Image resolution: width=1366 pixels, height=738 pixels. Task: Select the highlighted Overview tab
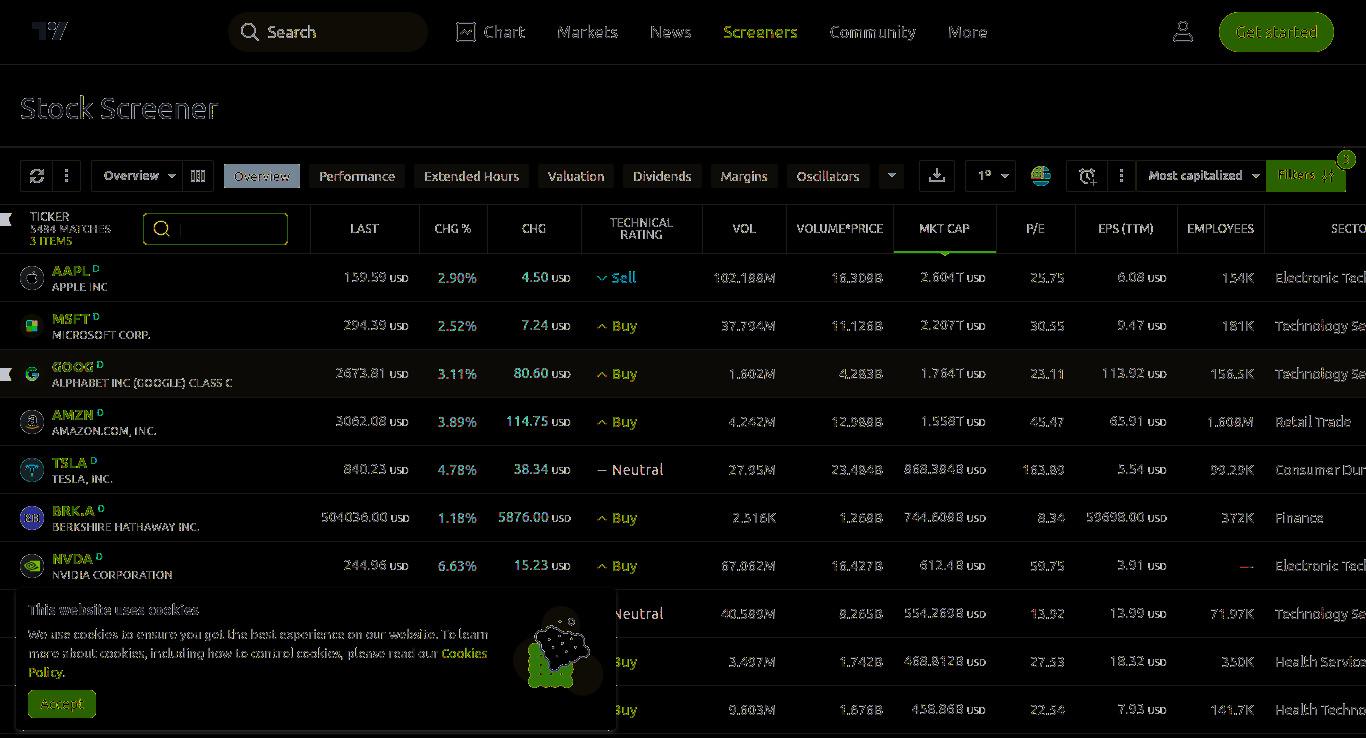tap(262, 176)
